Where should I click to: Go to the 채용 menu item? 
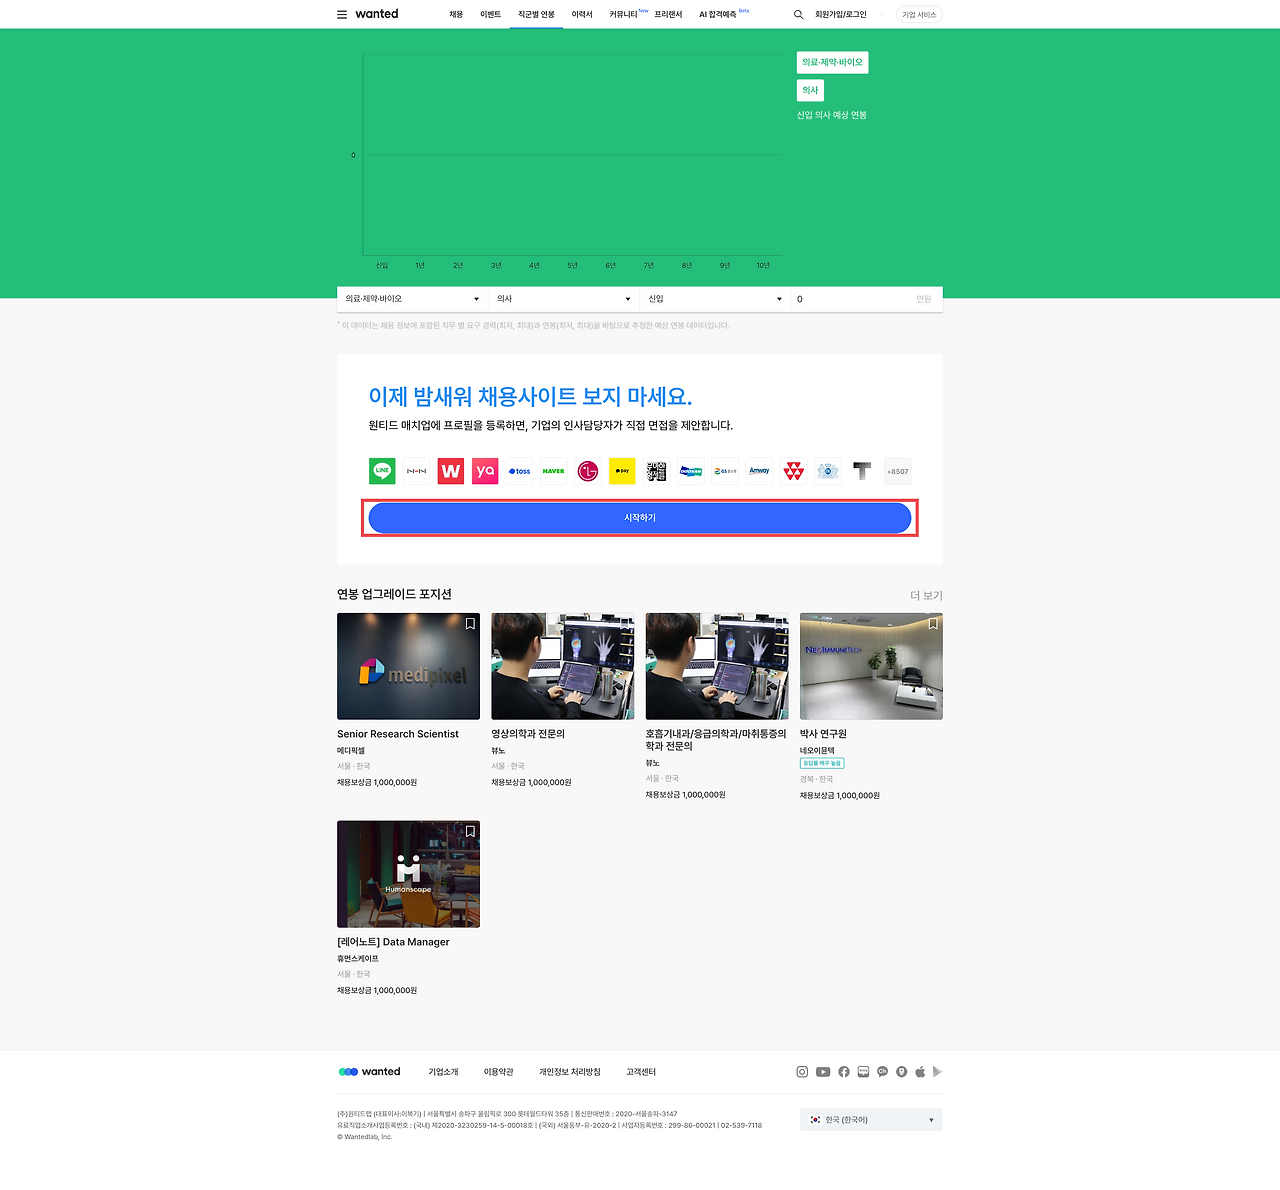coord(456,15)
